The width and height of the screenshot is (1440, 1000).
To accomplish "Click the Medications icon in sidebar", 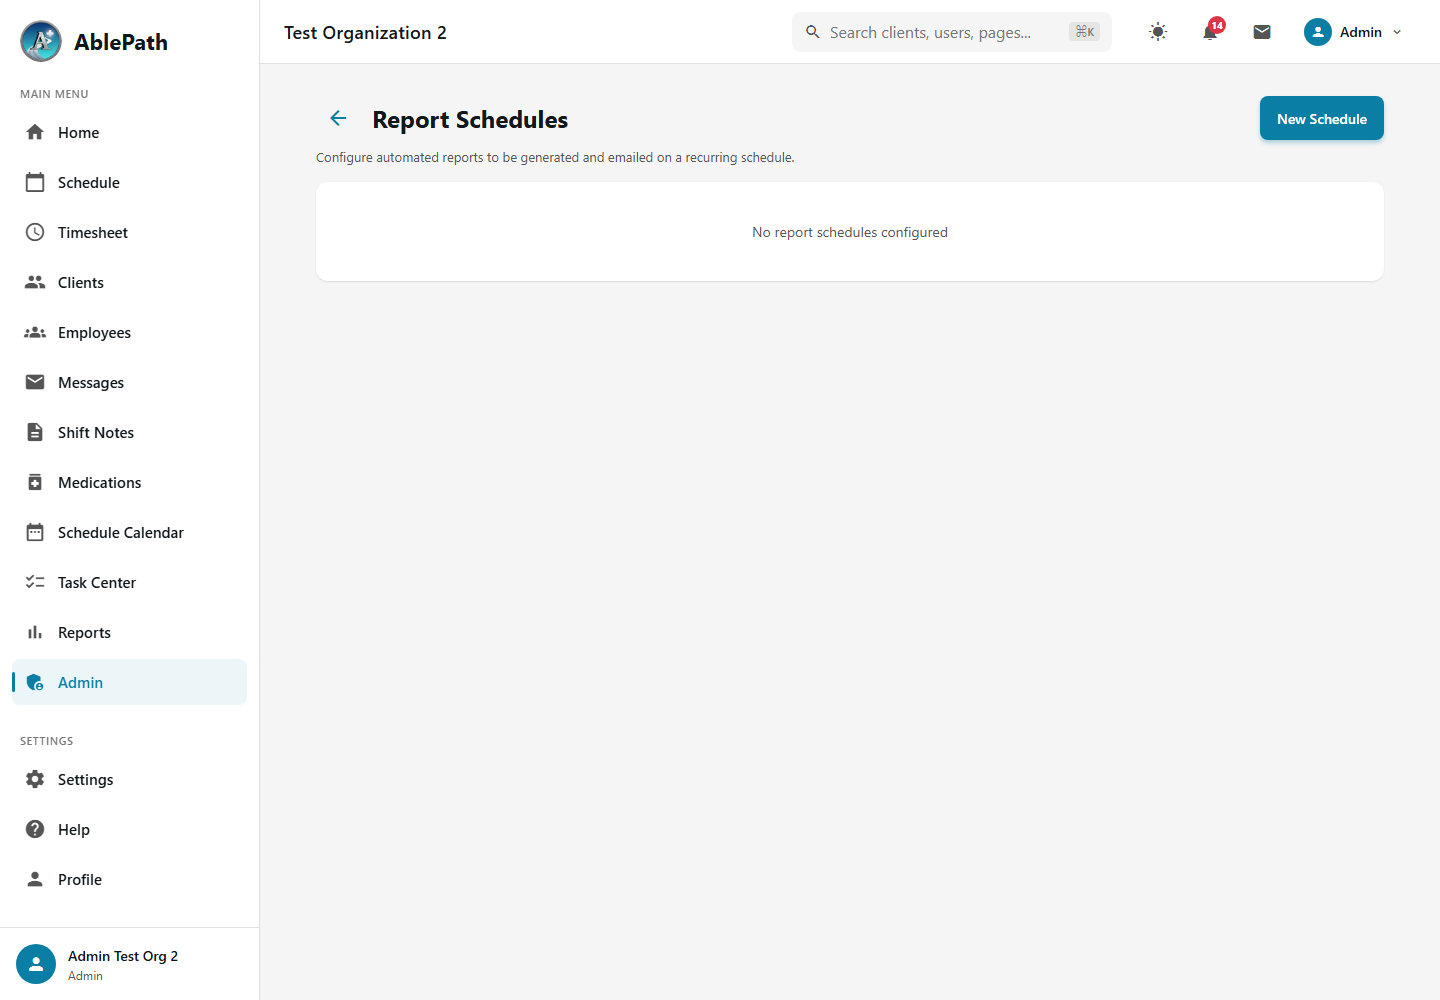I will [35, 482].
